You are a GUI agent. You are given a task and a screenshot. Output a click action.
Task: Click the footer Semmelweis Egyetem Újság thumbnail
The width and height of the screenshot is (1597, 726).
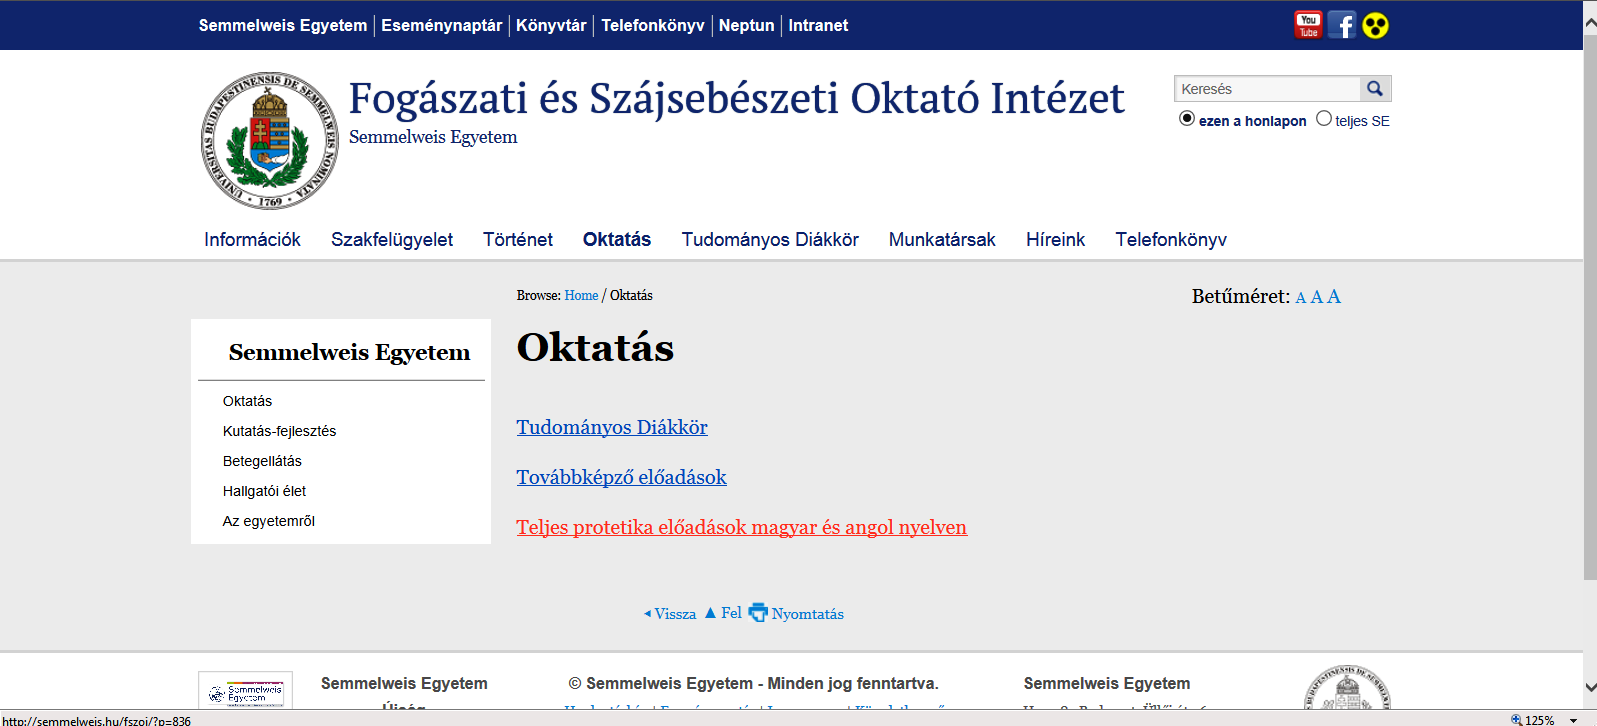[246, 690]
